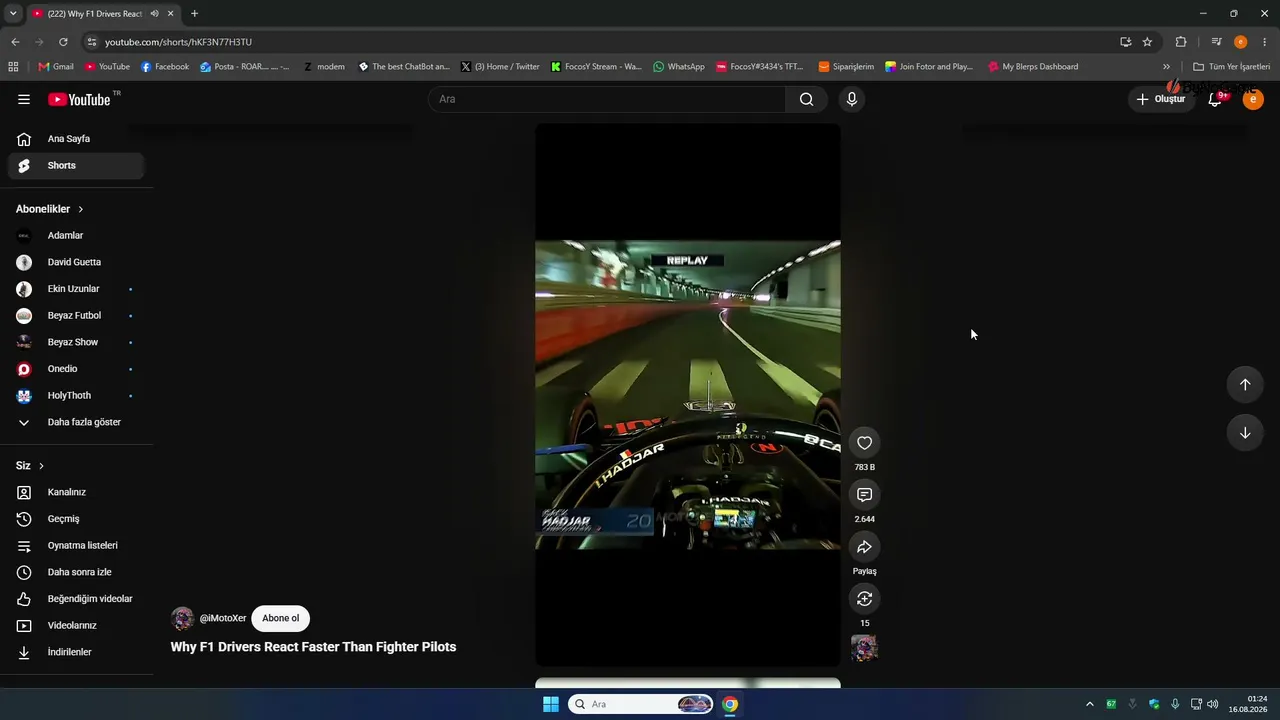Open the Windows Start menu
This screenshot has height=720, width=1280.
coord(551,704)
